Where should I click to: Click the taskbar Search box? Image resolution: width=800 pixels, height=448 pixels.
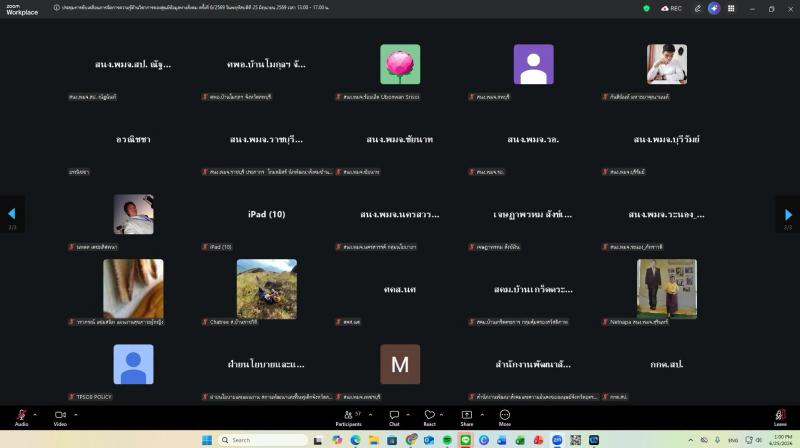(263, 440)
